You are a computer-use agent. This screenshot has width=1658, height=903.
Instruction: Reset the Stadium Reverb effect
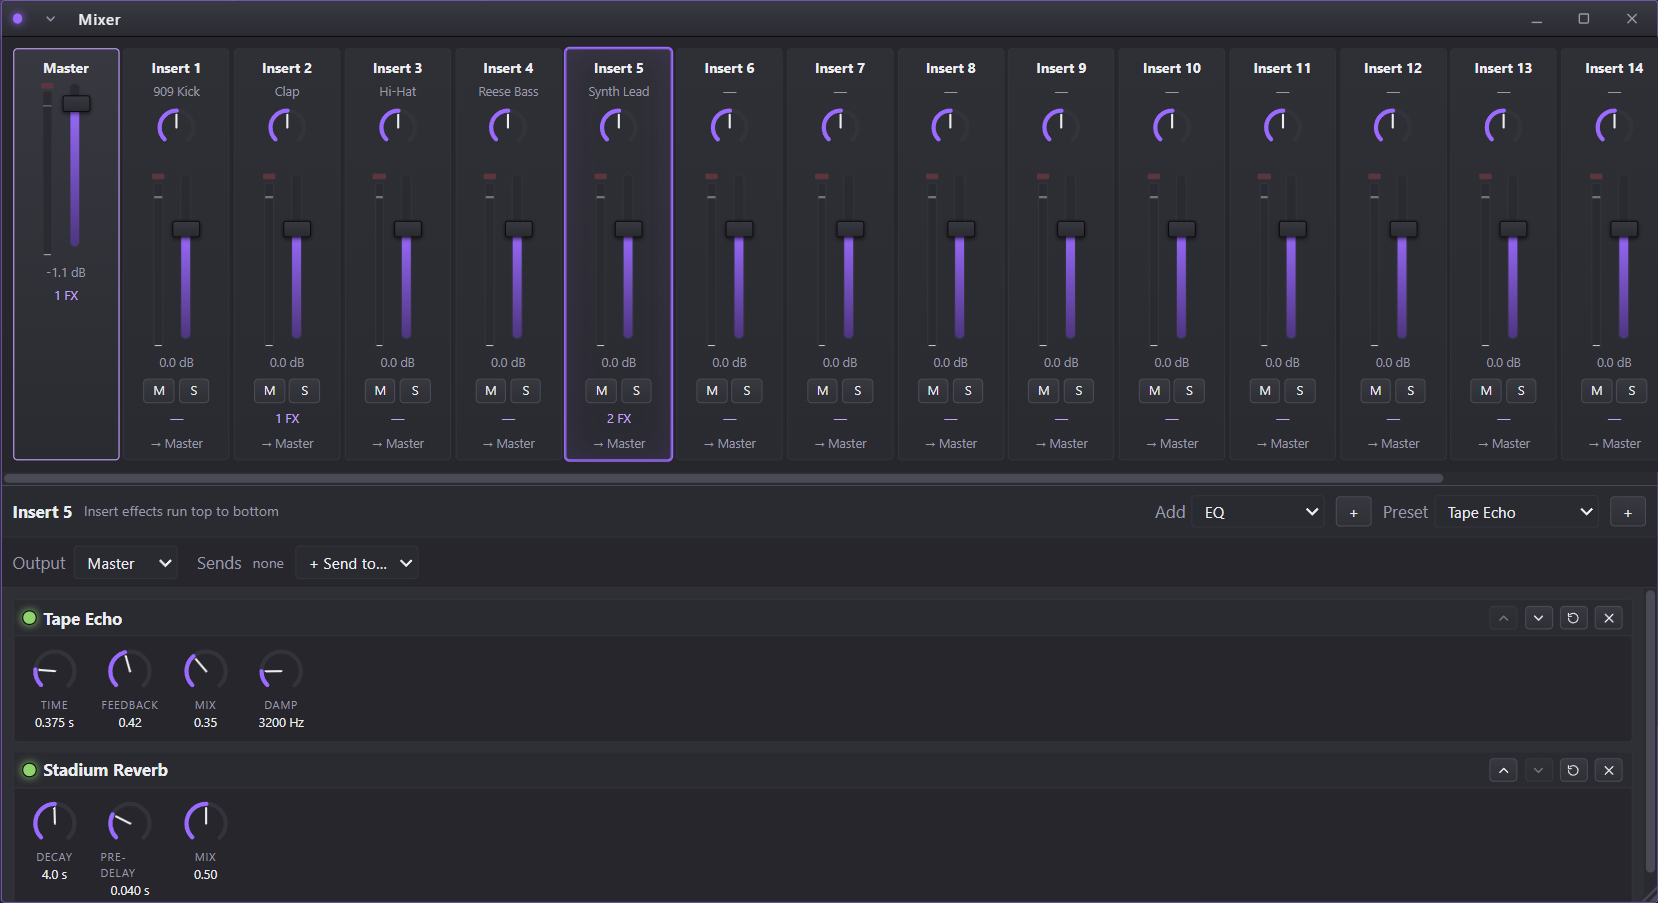click(x=1573, y=770)
